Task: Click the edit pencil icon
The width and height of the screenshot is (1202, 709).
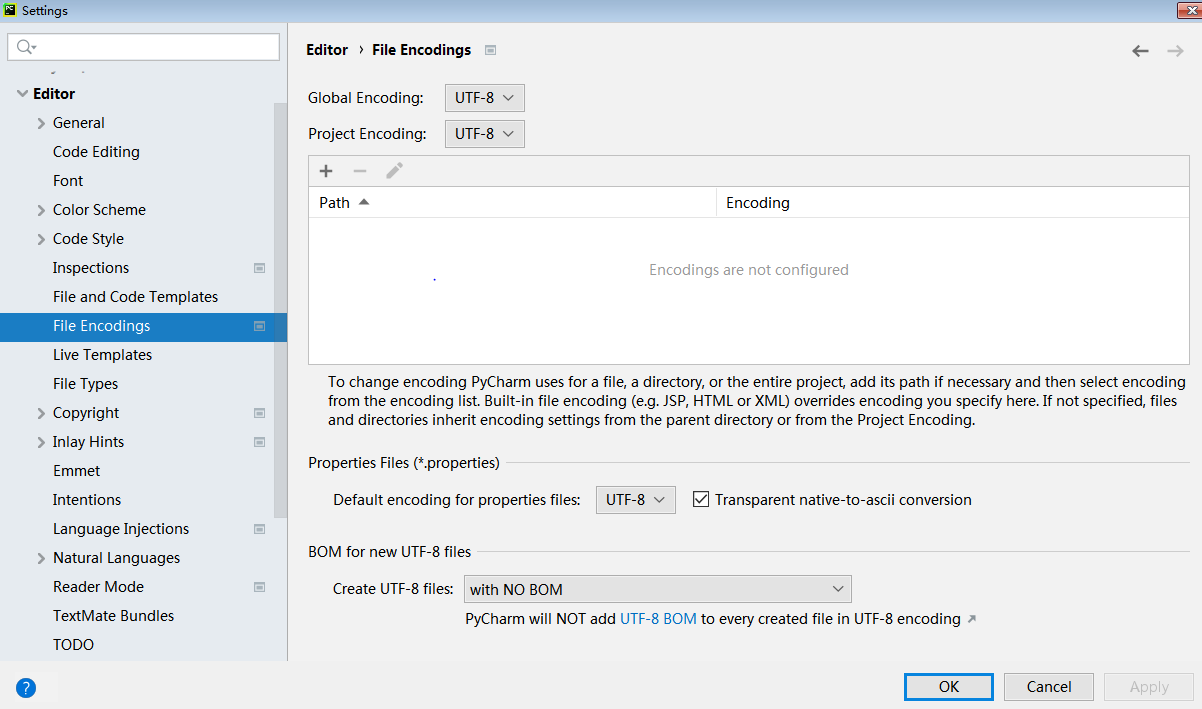Action: click(394, 171)
